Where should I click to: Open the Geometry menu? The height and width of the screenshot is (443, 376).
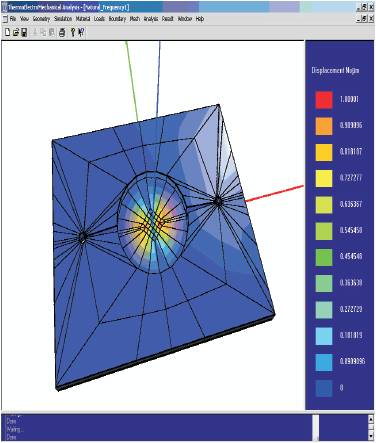coord(41,19)
